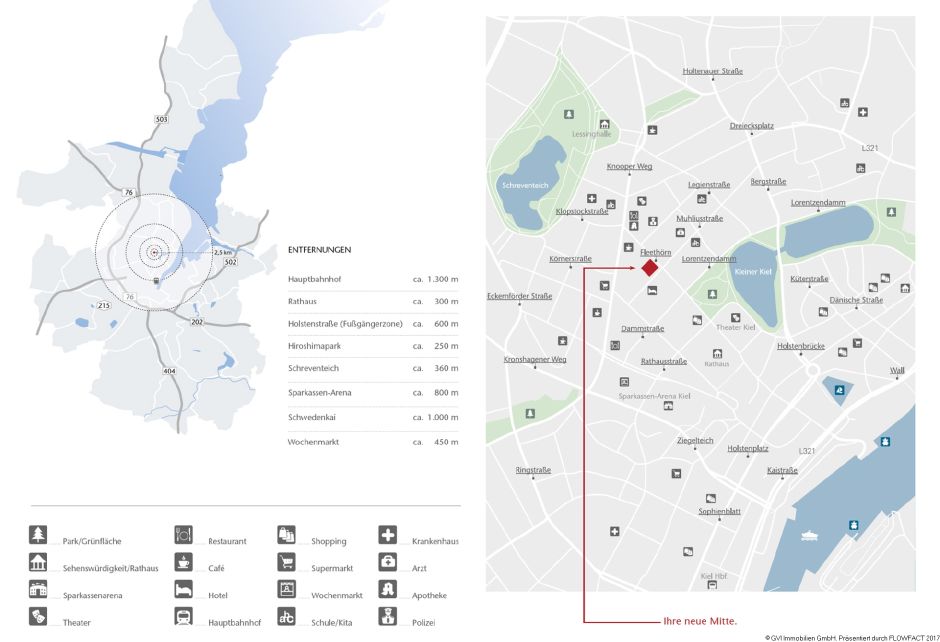Screen dimensions: 940x642
Task: Select the Sophienblatt street label
Action: pyautogui.click(x=719, y=511)
